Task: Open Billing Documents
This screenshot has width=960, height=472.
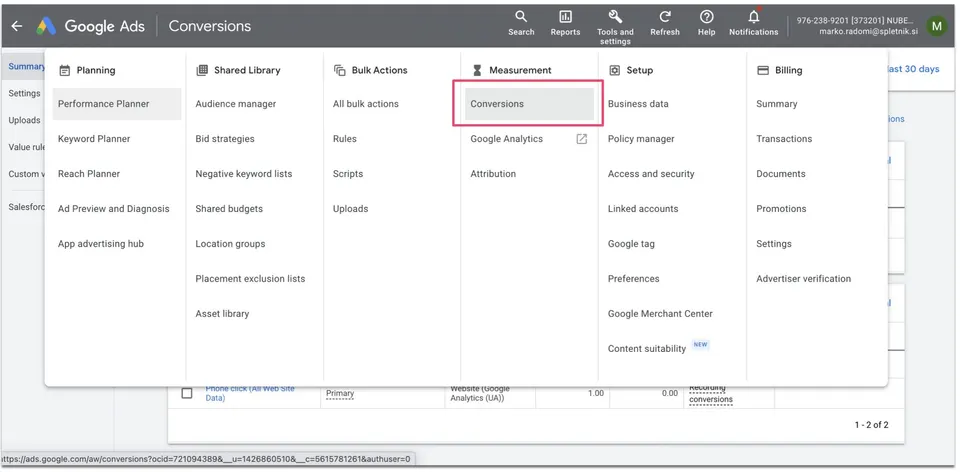Action: (781, 174)
